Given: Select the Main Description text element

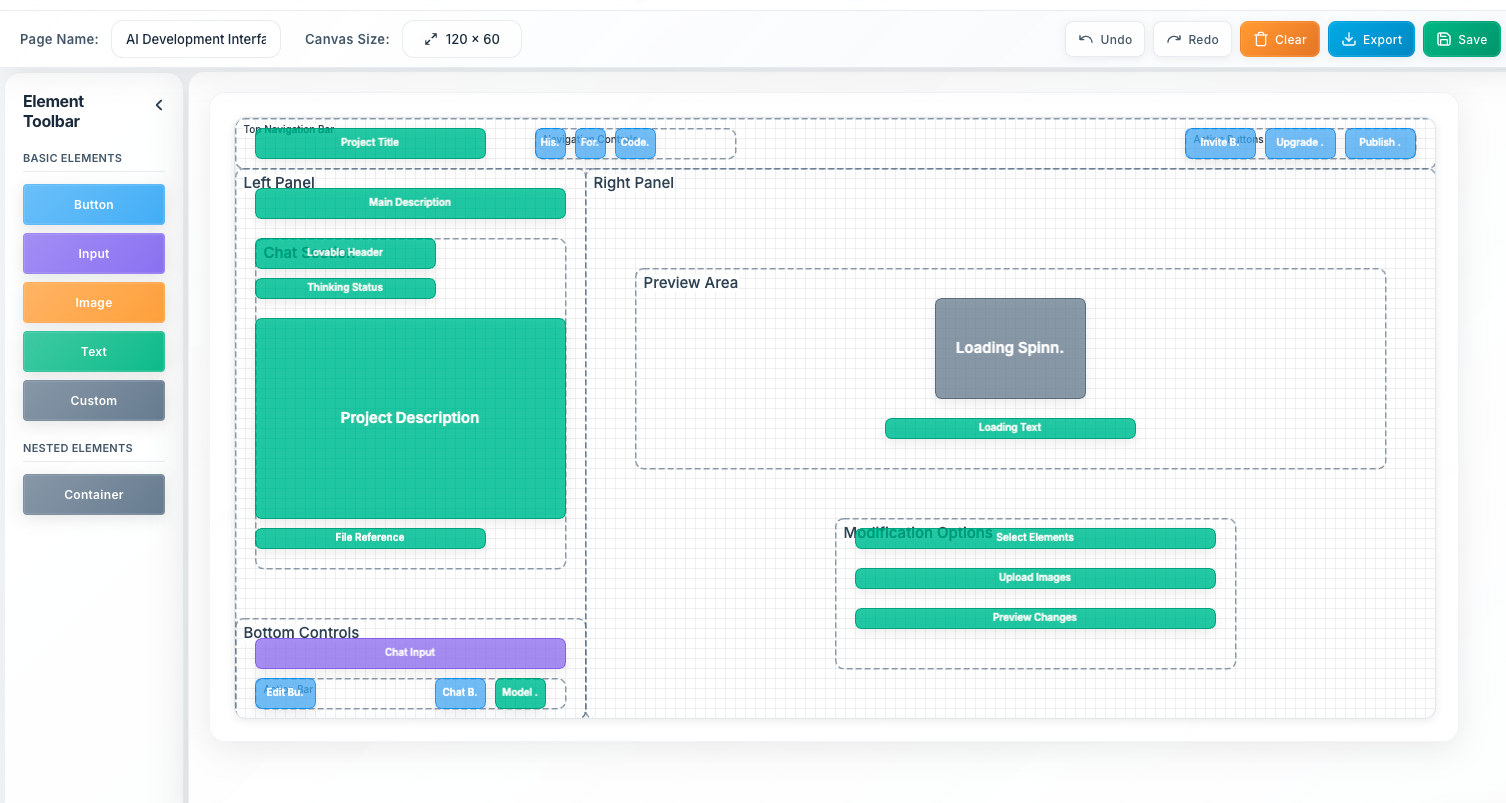Looking at the screenshot, I should (x=410, y=203).
